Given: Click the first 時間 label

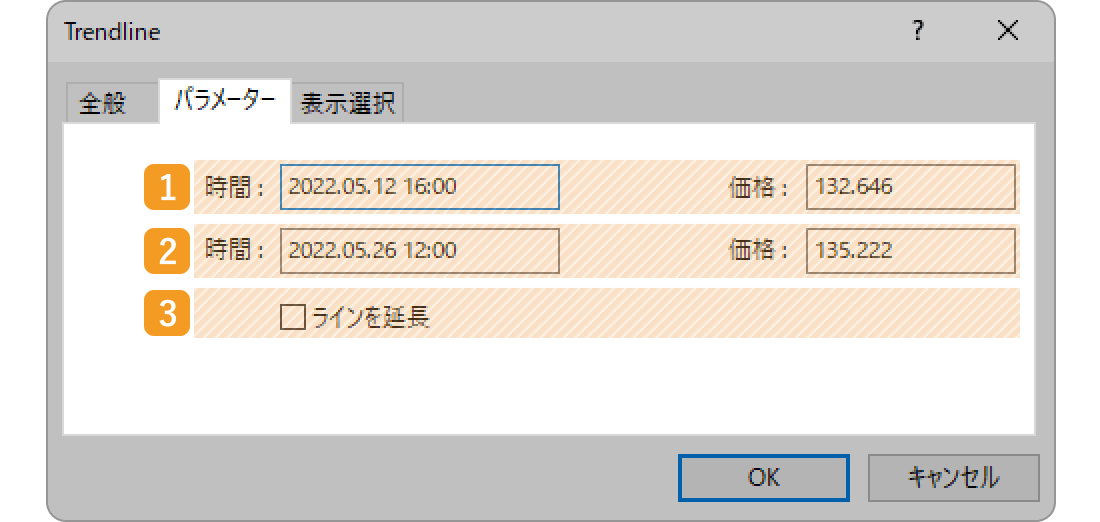Looking at the screenshot, I should tap(234, 187).
